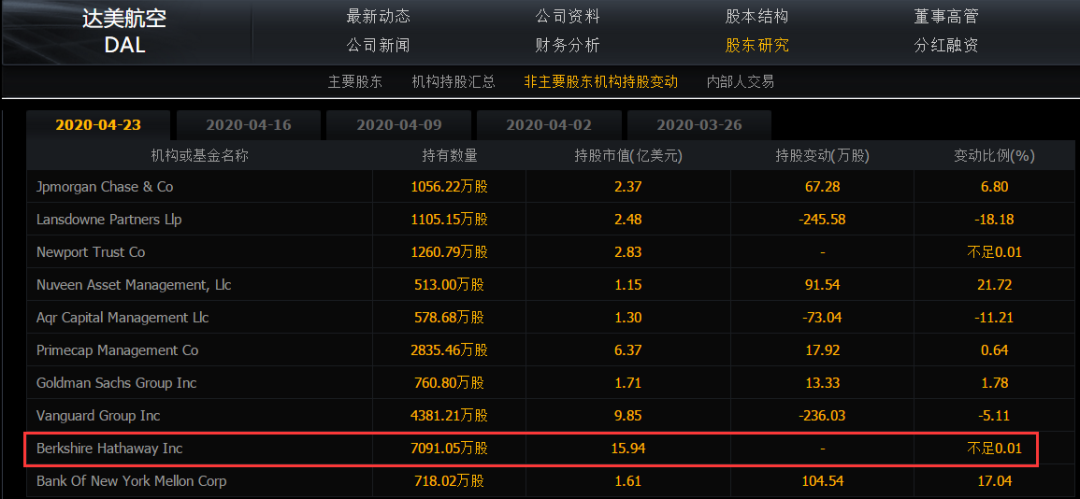Click the -11.21 change ratio cell
The width and height of the screenshot is (1080, 499).
pyautogui.click(x=994, y=318)
